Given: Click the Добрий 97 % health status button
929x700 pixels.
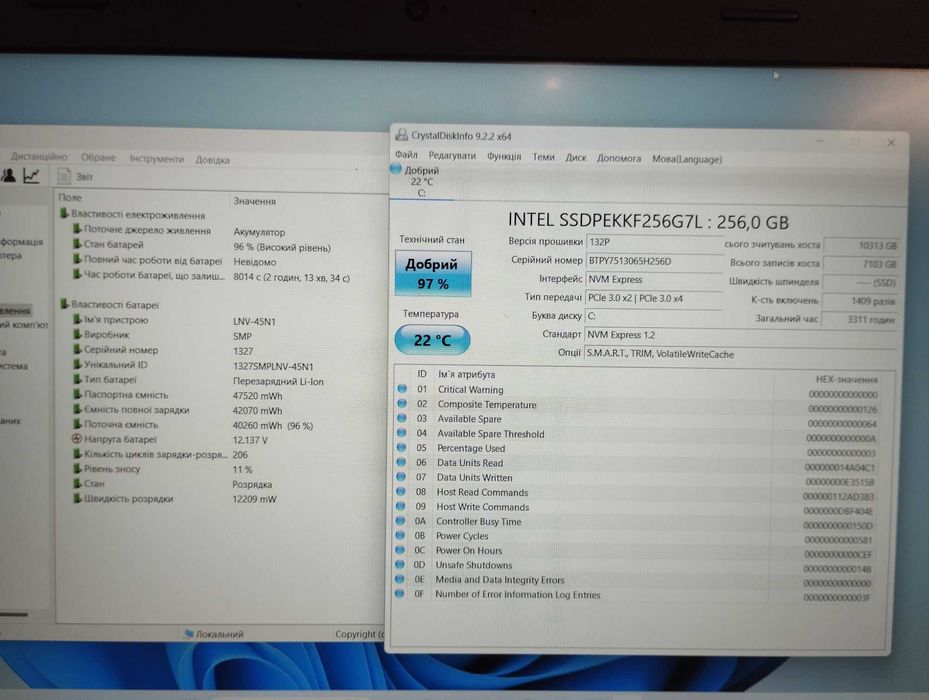Looking at the screenshot, I should [x=433, y=274].
